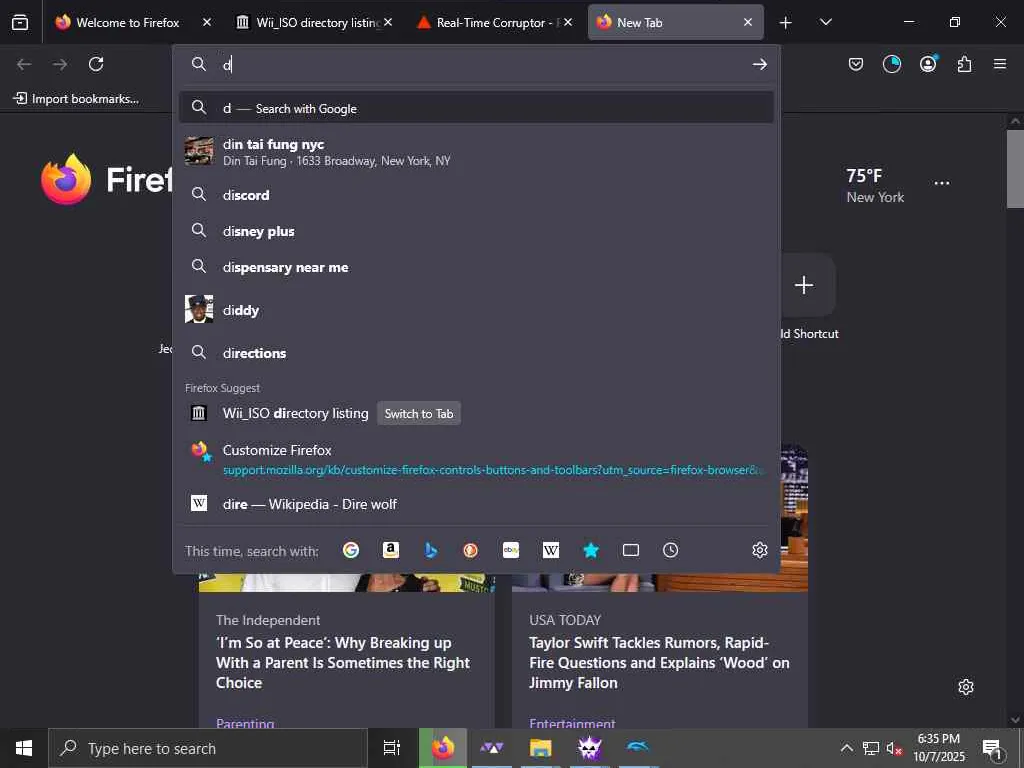The image size is (1024, 768).
Task: Select disney plus suggestion
Action: tap(476, 231)
